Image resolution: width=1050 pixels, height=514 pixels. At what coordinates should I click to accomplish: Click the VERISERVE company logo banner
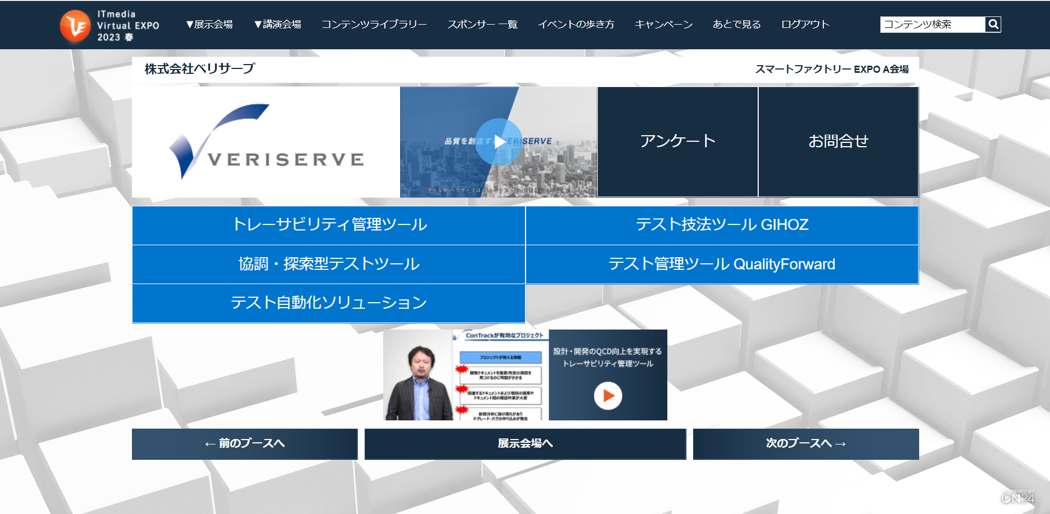[x=266, y=142]
